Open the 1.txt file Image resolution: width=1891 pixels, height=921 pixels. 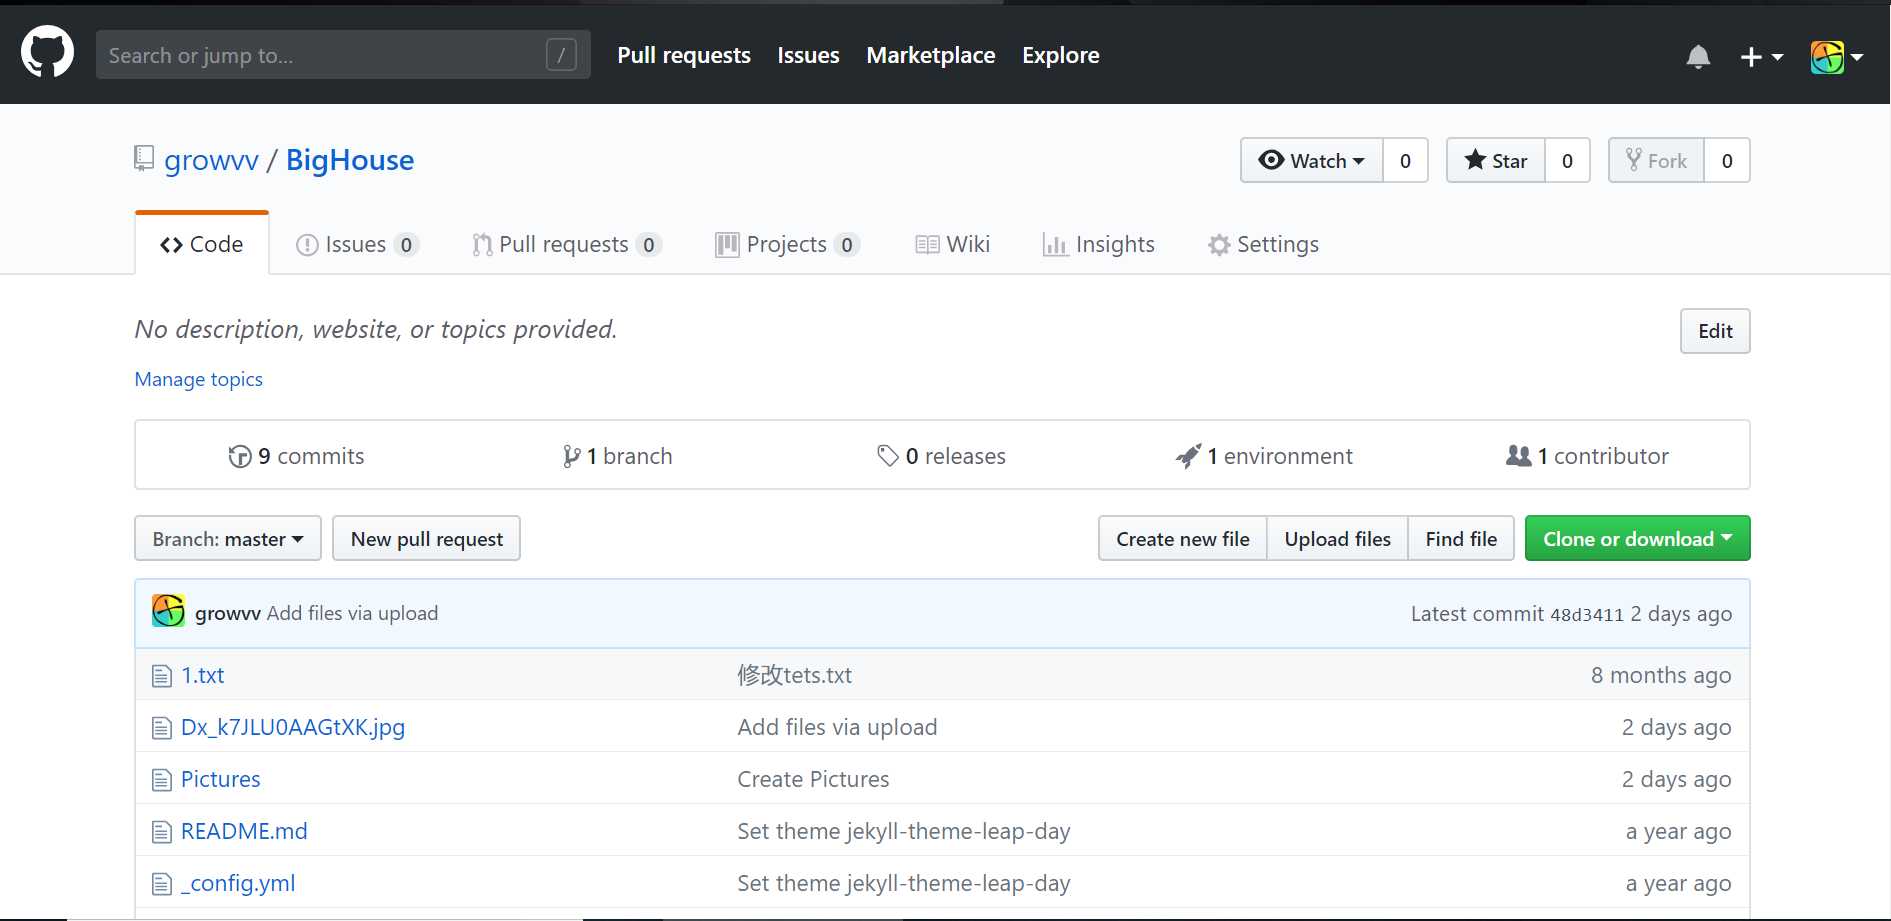tap(203, 675)
